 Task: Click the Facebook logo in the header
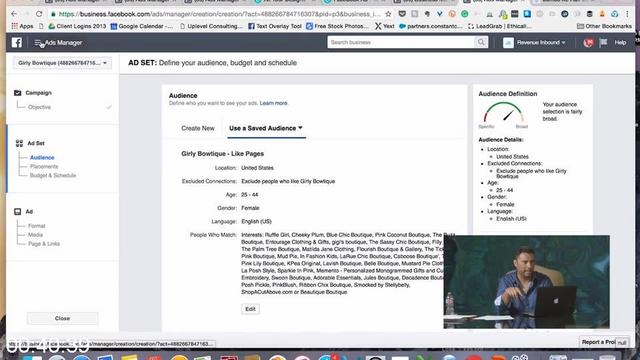pos(17,42)
